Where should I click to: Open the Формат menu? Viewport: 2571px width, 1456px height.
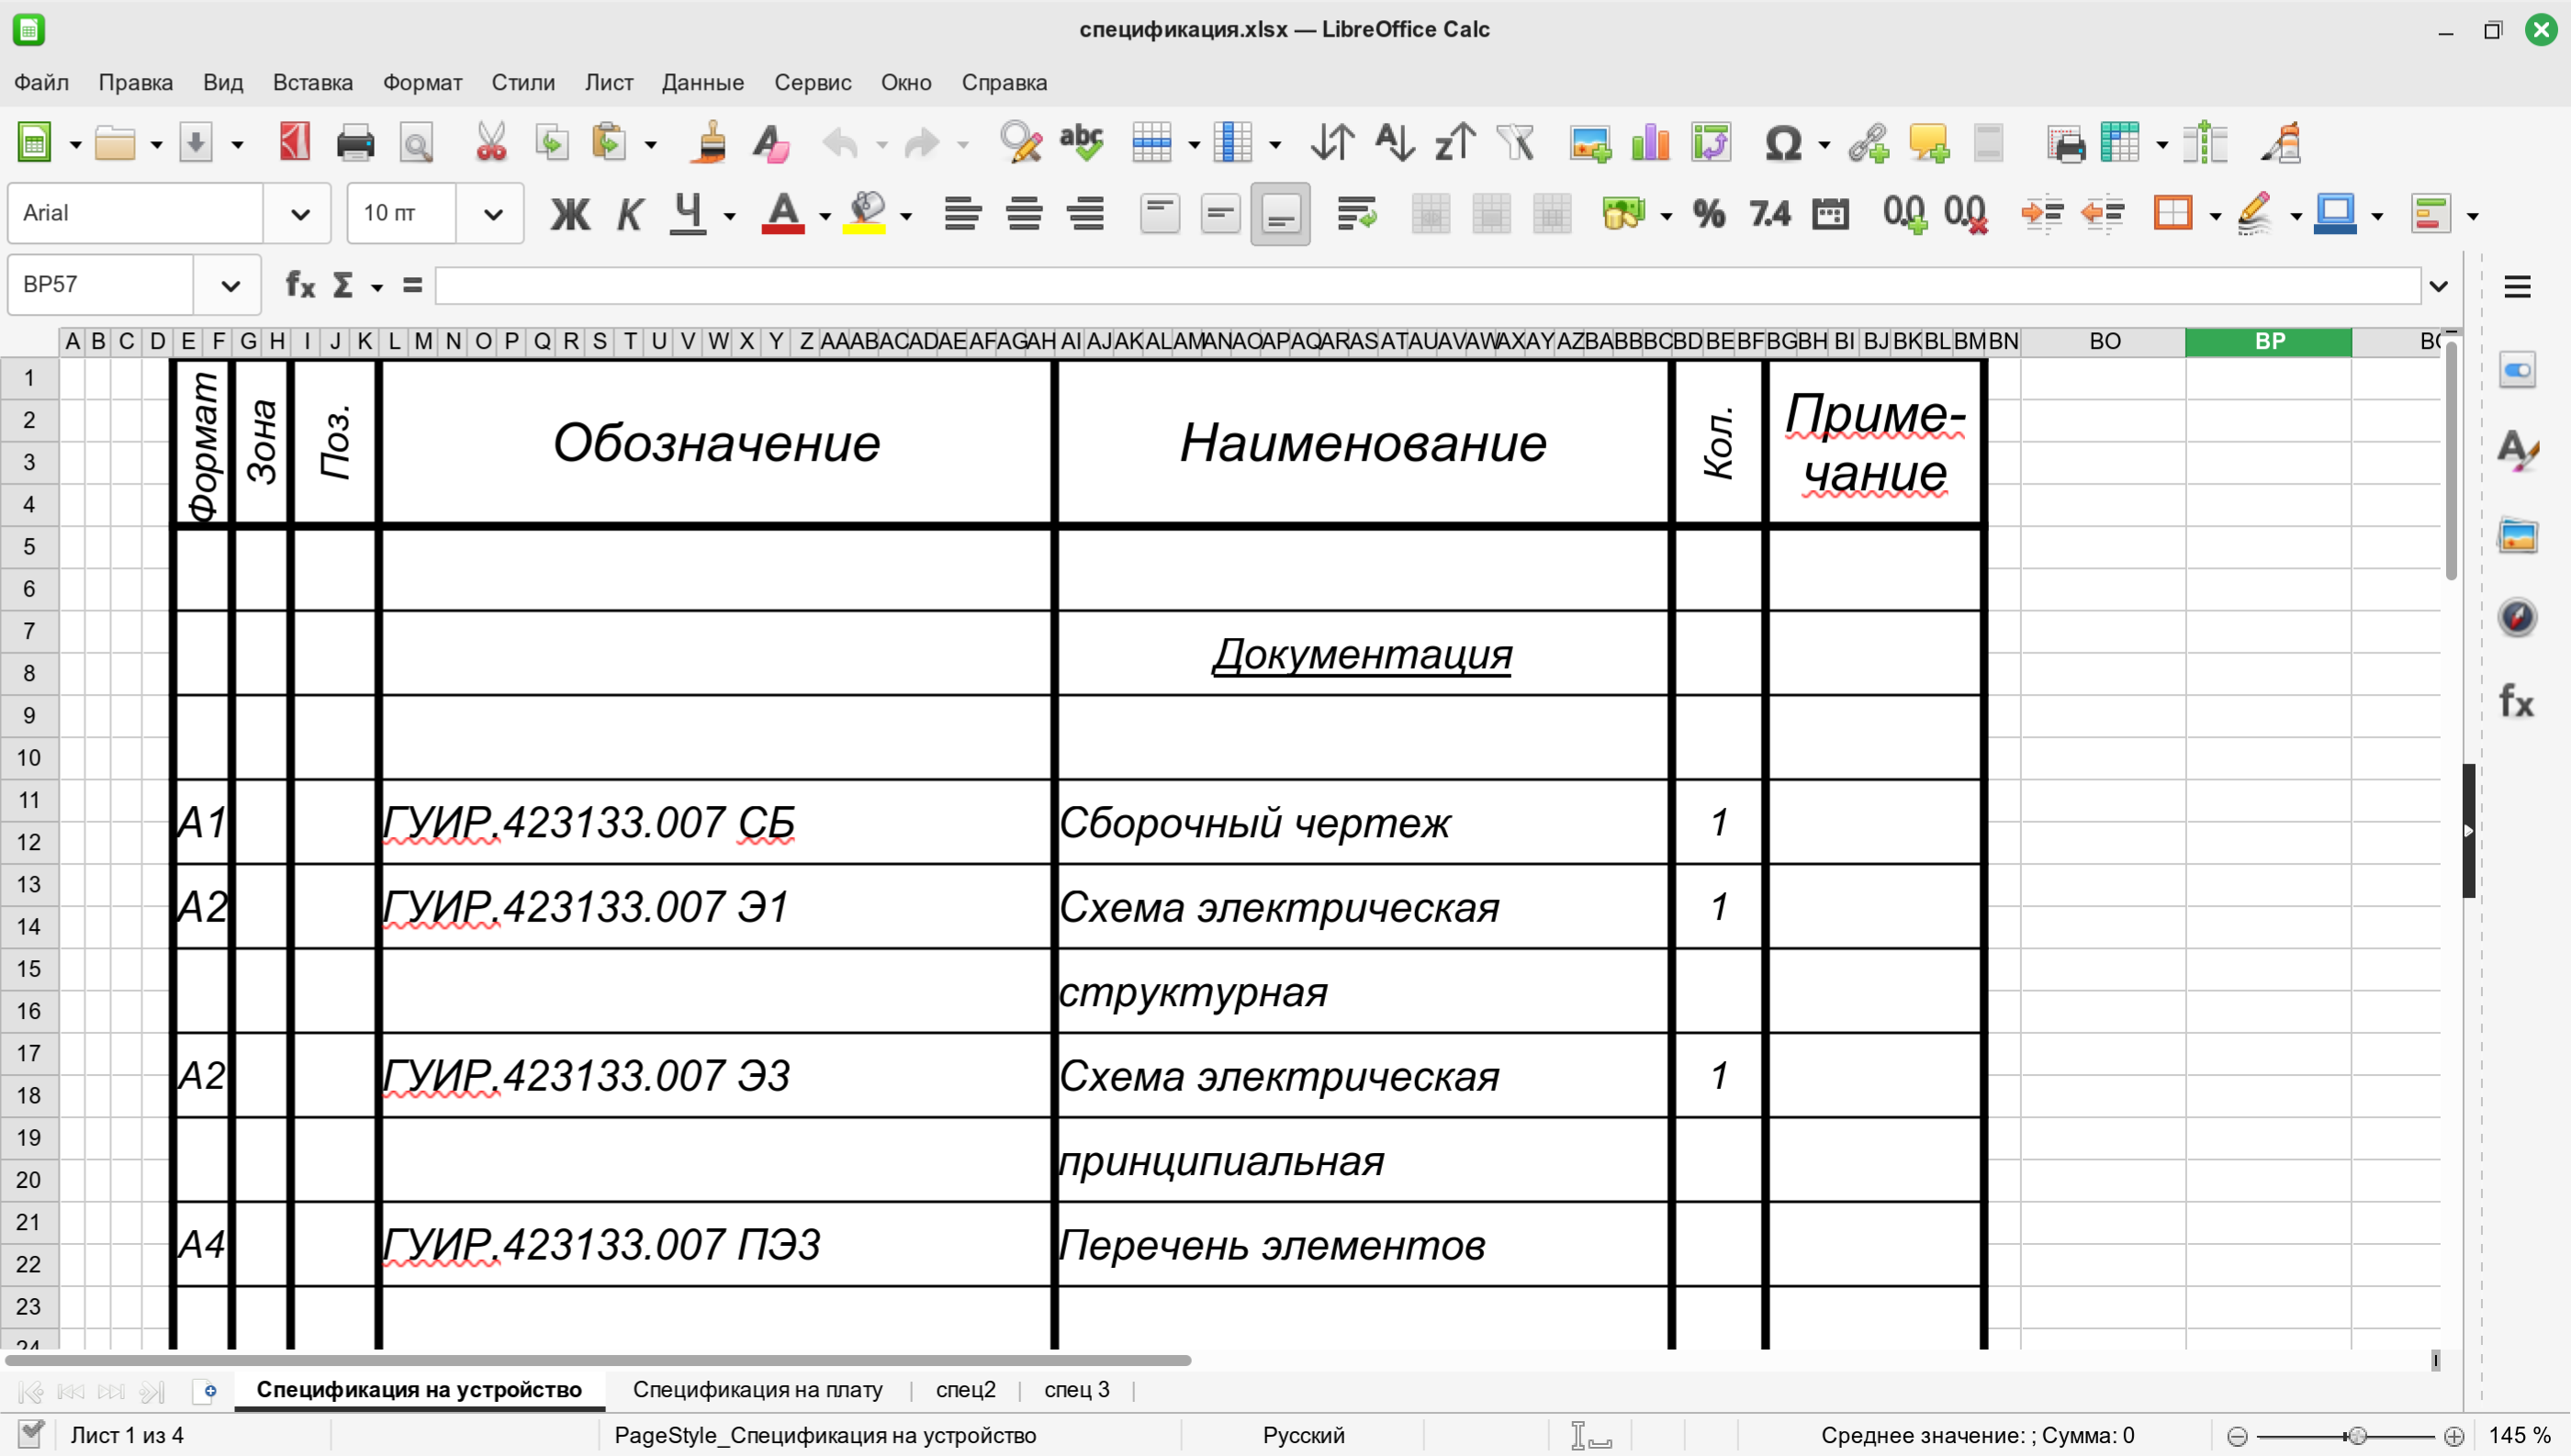click(x=422, y=82)
